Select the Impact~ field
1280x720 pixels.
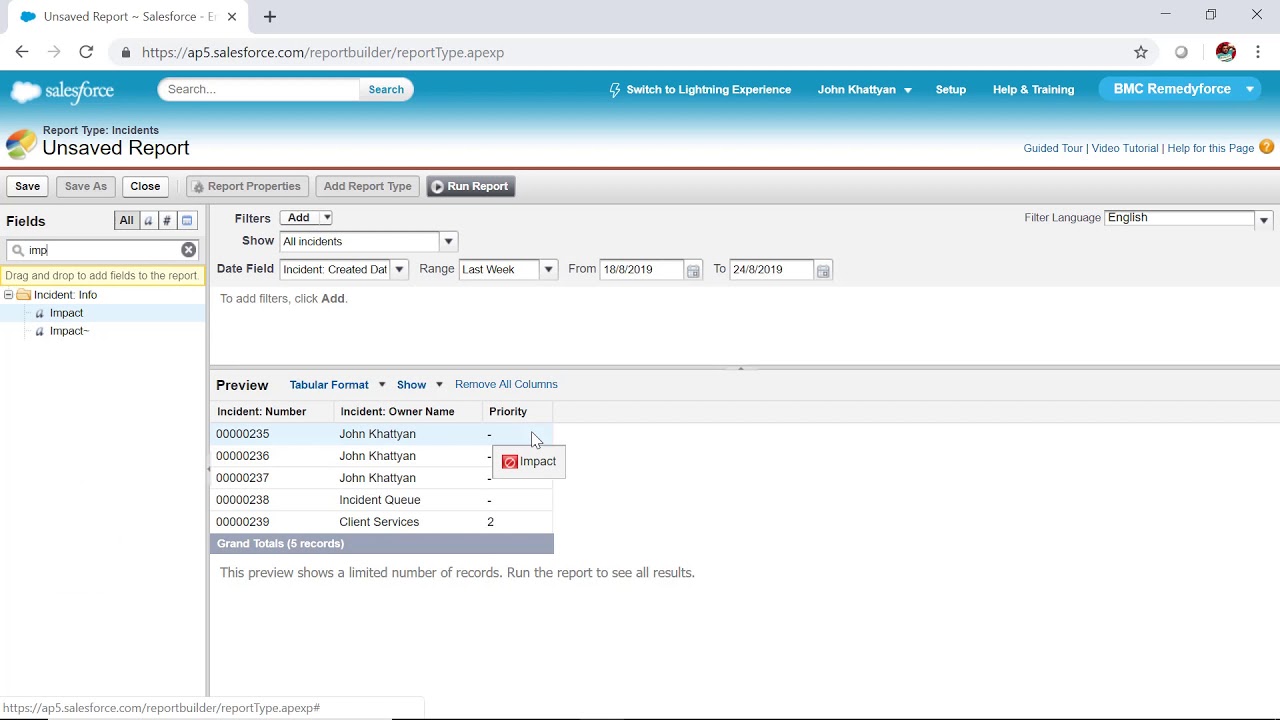pos(69,331)
